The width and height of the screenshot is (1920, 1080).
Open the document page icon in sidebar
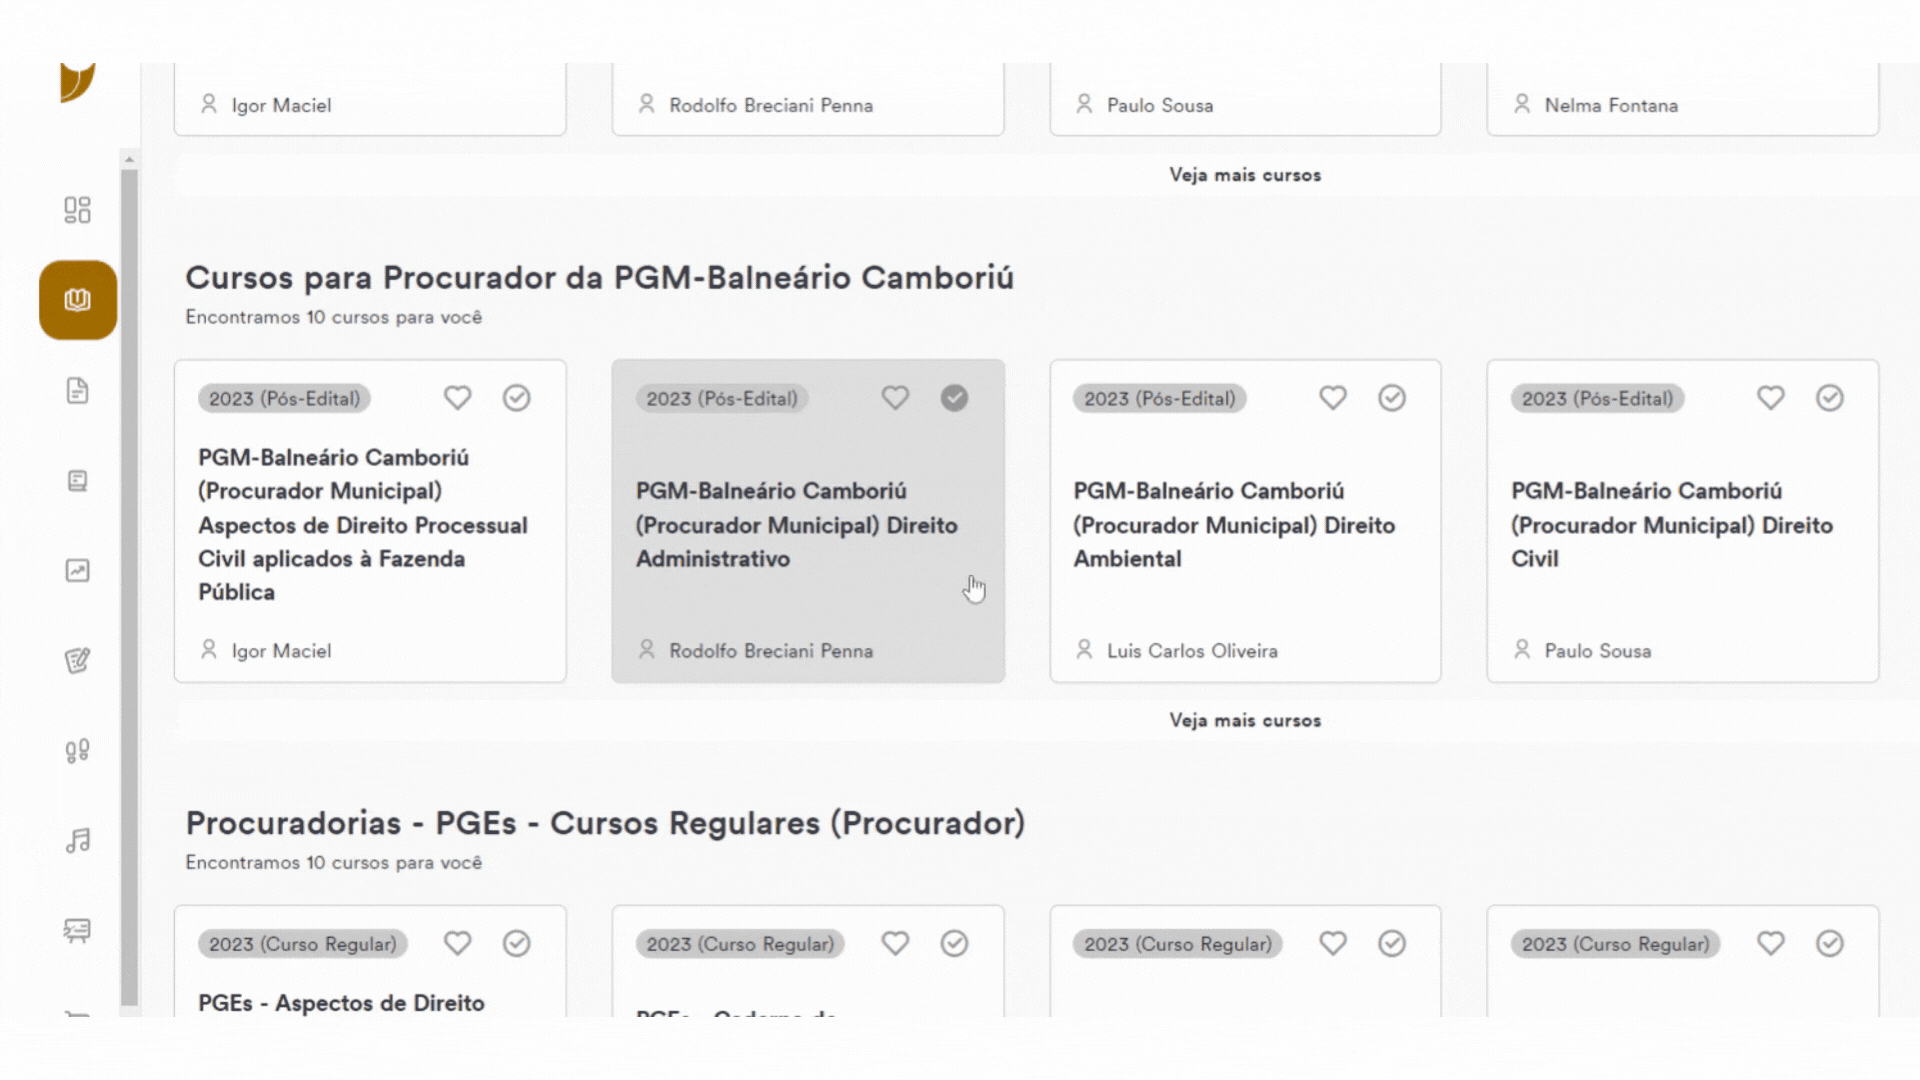click(x=77, y=390)
